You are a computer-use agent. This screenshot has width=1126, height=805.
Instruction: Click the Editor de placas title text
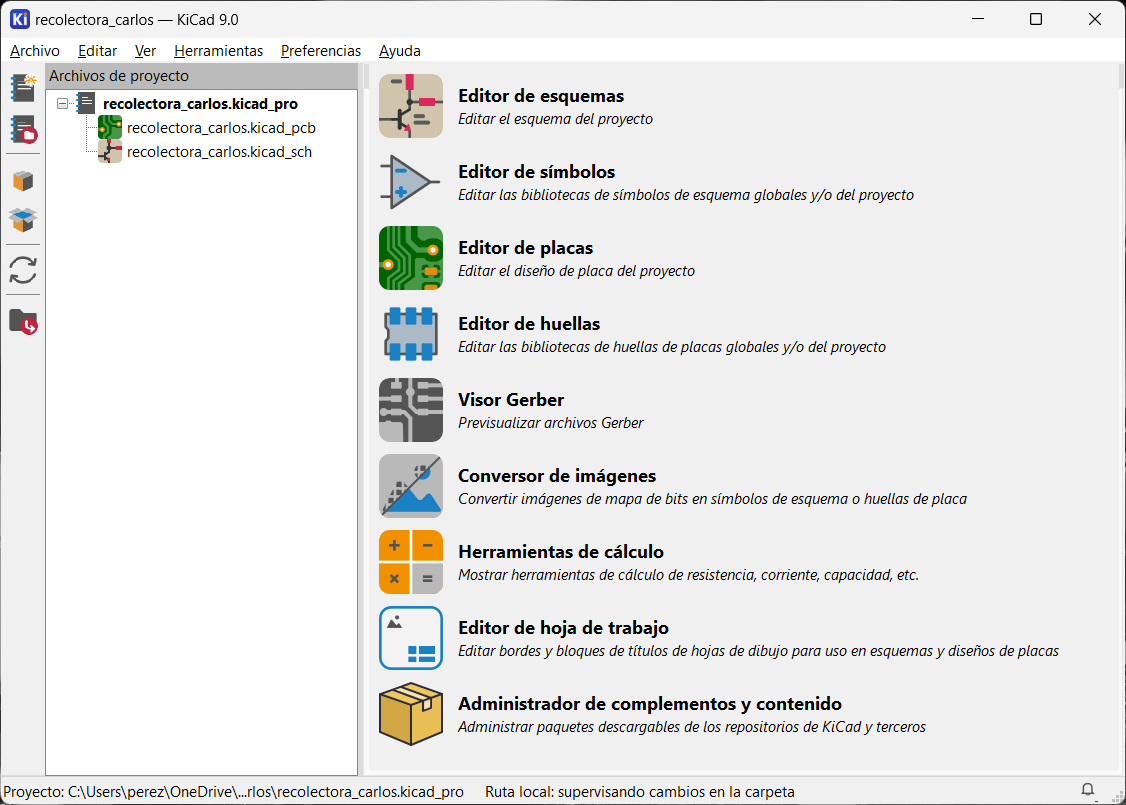pos(526,248)
